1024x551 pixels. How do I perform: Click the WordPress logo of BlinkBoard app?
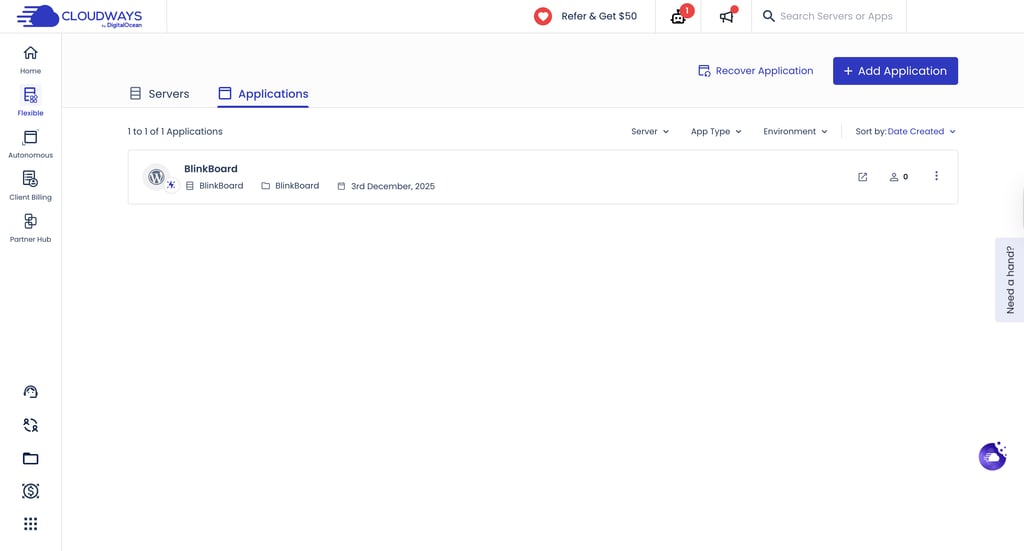point(156,176)
